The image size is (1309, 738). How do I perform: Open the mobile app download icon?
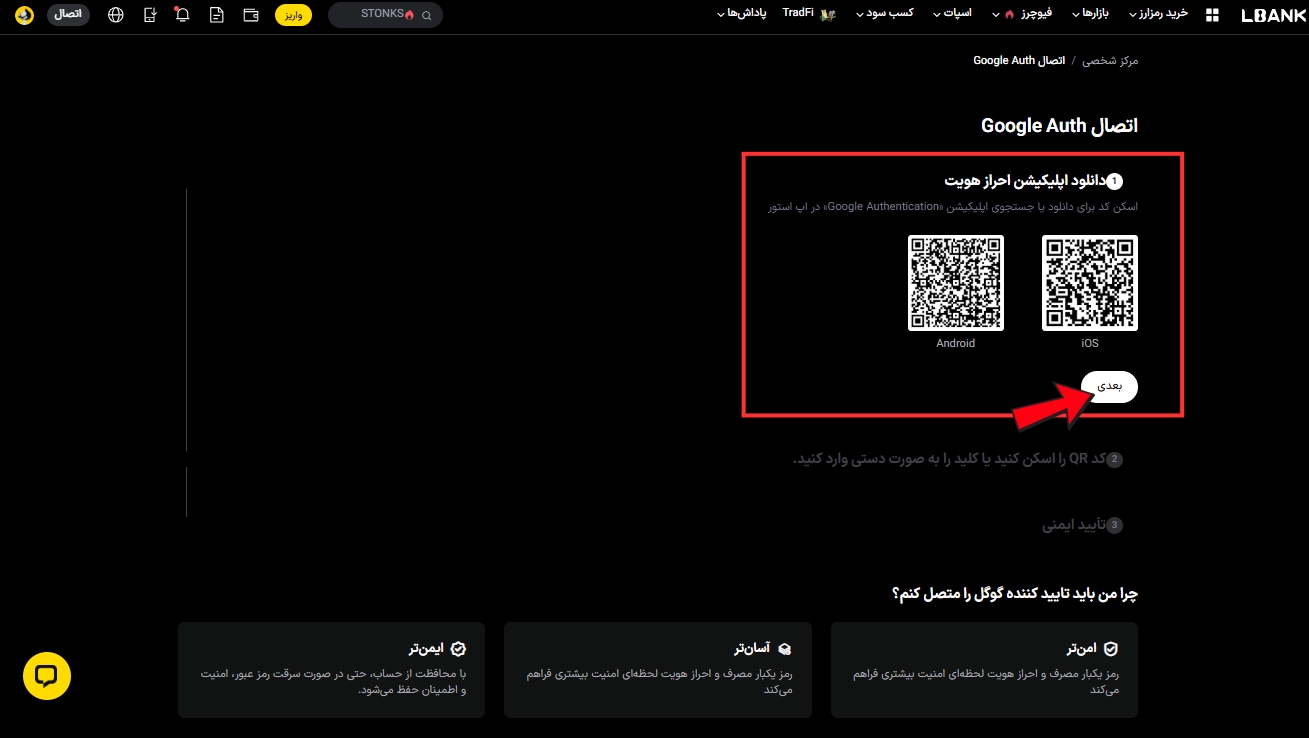(x=149, y=15)
